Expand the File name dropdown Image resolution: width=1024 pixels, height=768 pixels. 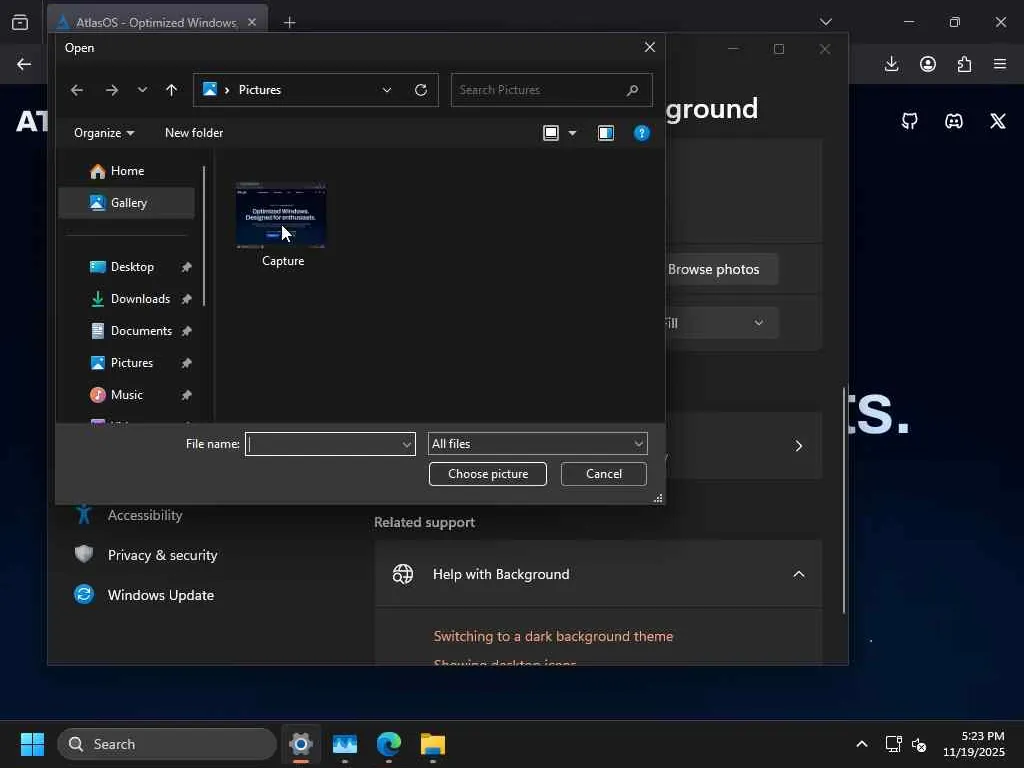click(407, 444)
